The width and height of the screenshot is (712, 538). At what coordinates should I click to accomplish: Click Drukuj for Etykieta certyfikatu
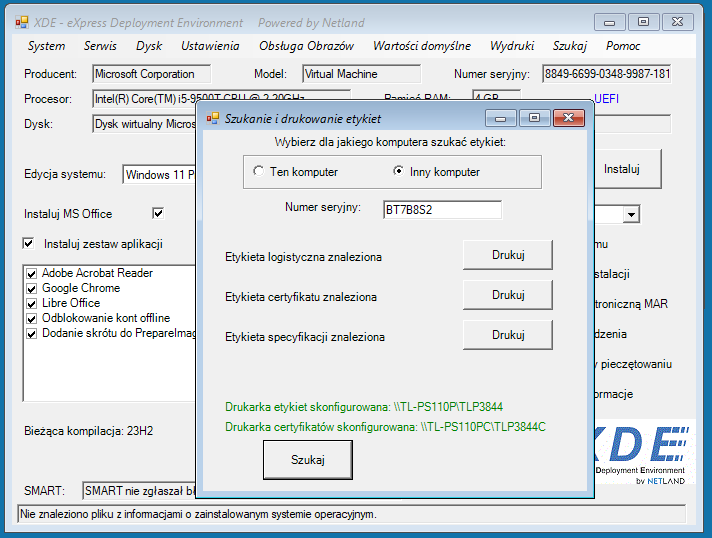click(507, 295)
